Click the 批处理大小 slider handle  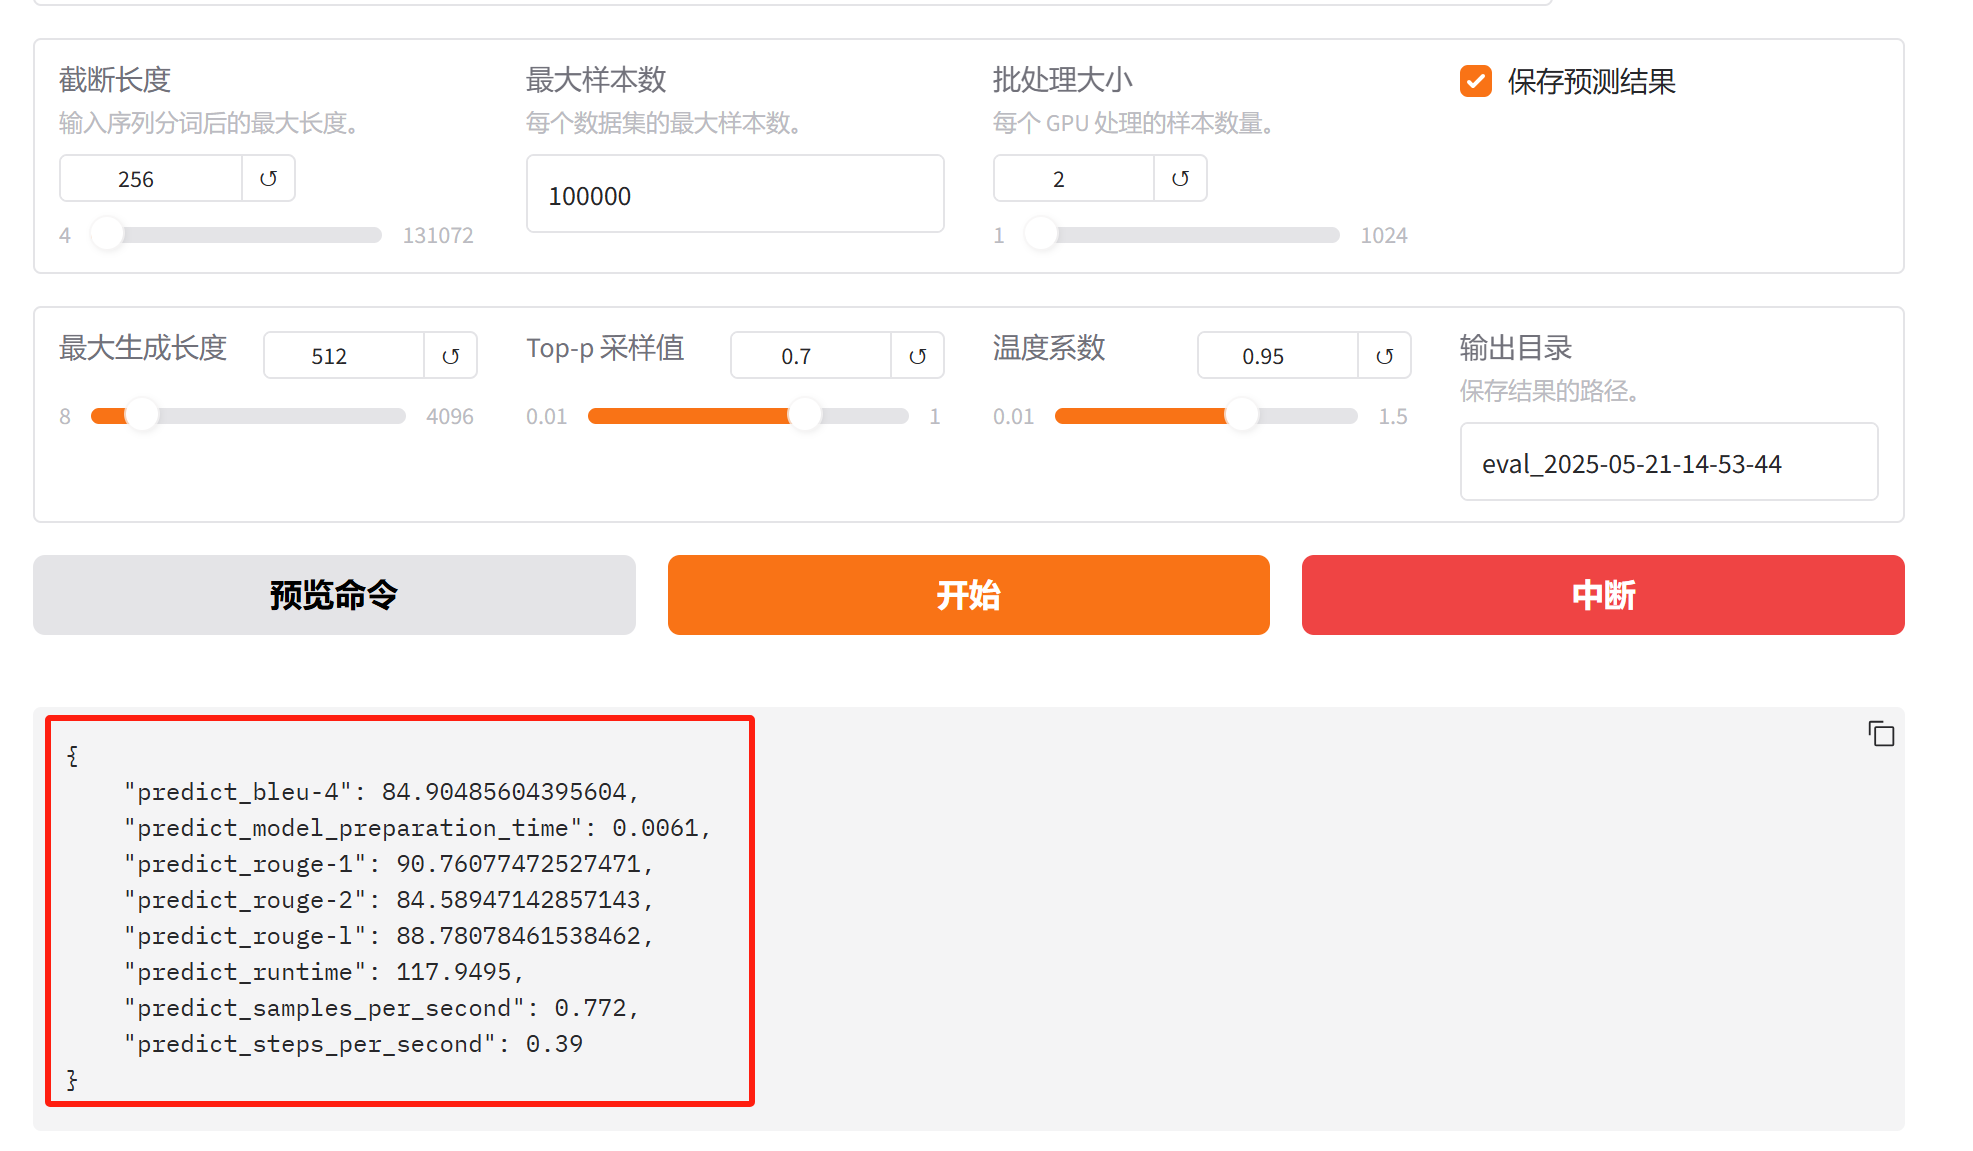click(x=1041, y=235)
